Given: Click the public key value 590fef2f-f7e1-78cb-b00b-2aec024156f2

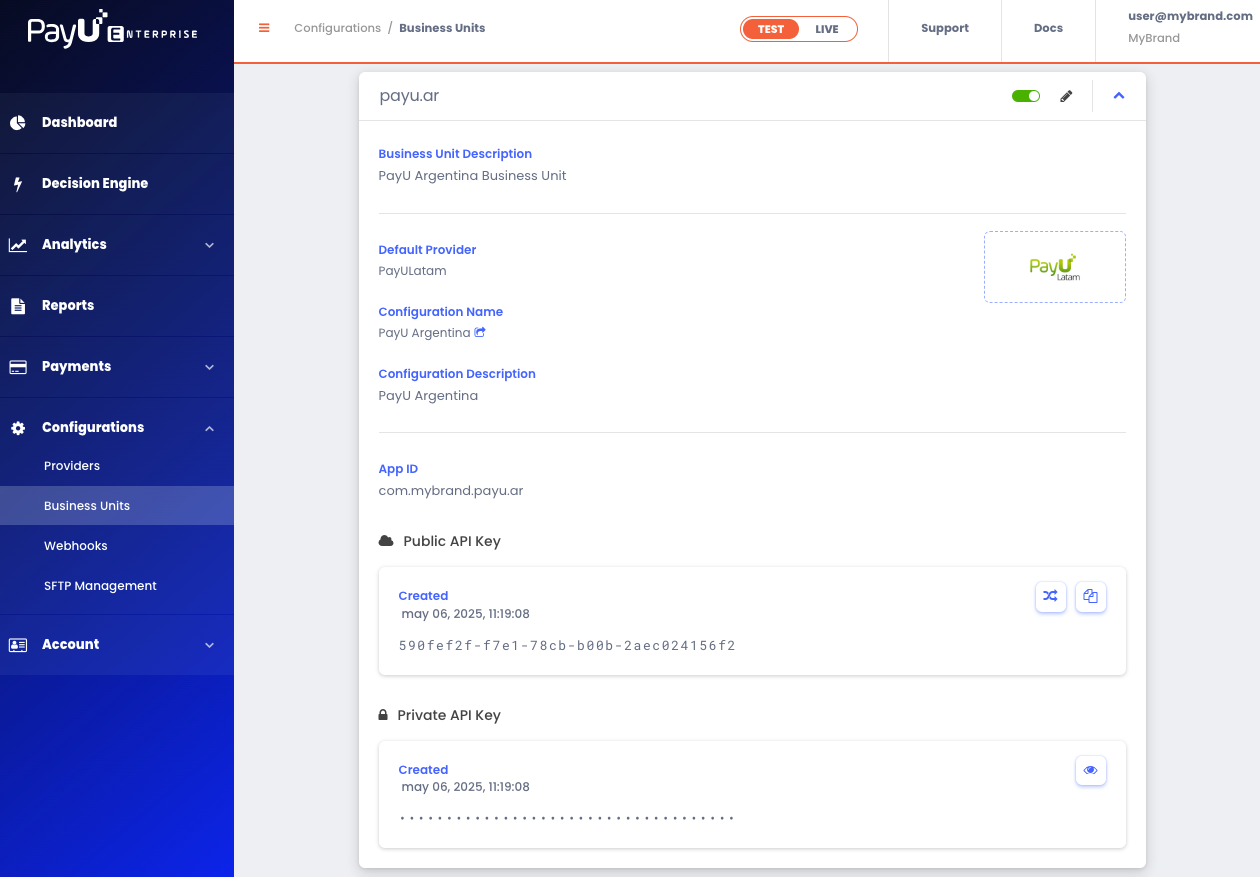Looking at the screenshot, I should pyautogui.click(x=567, y=646).
